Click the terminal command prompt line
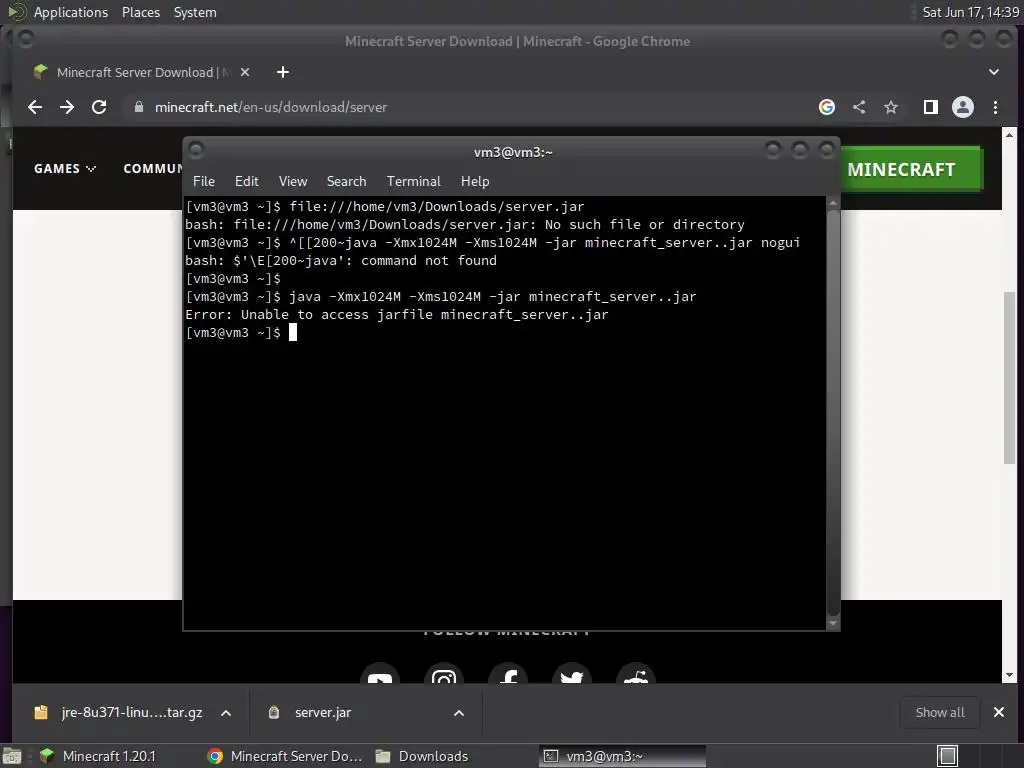 (x=504, y=332)
